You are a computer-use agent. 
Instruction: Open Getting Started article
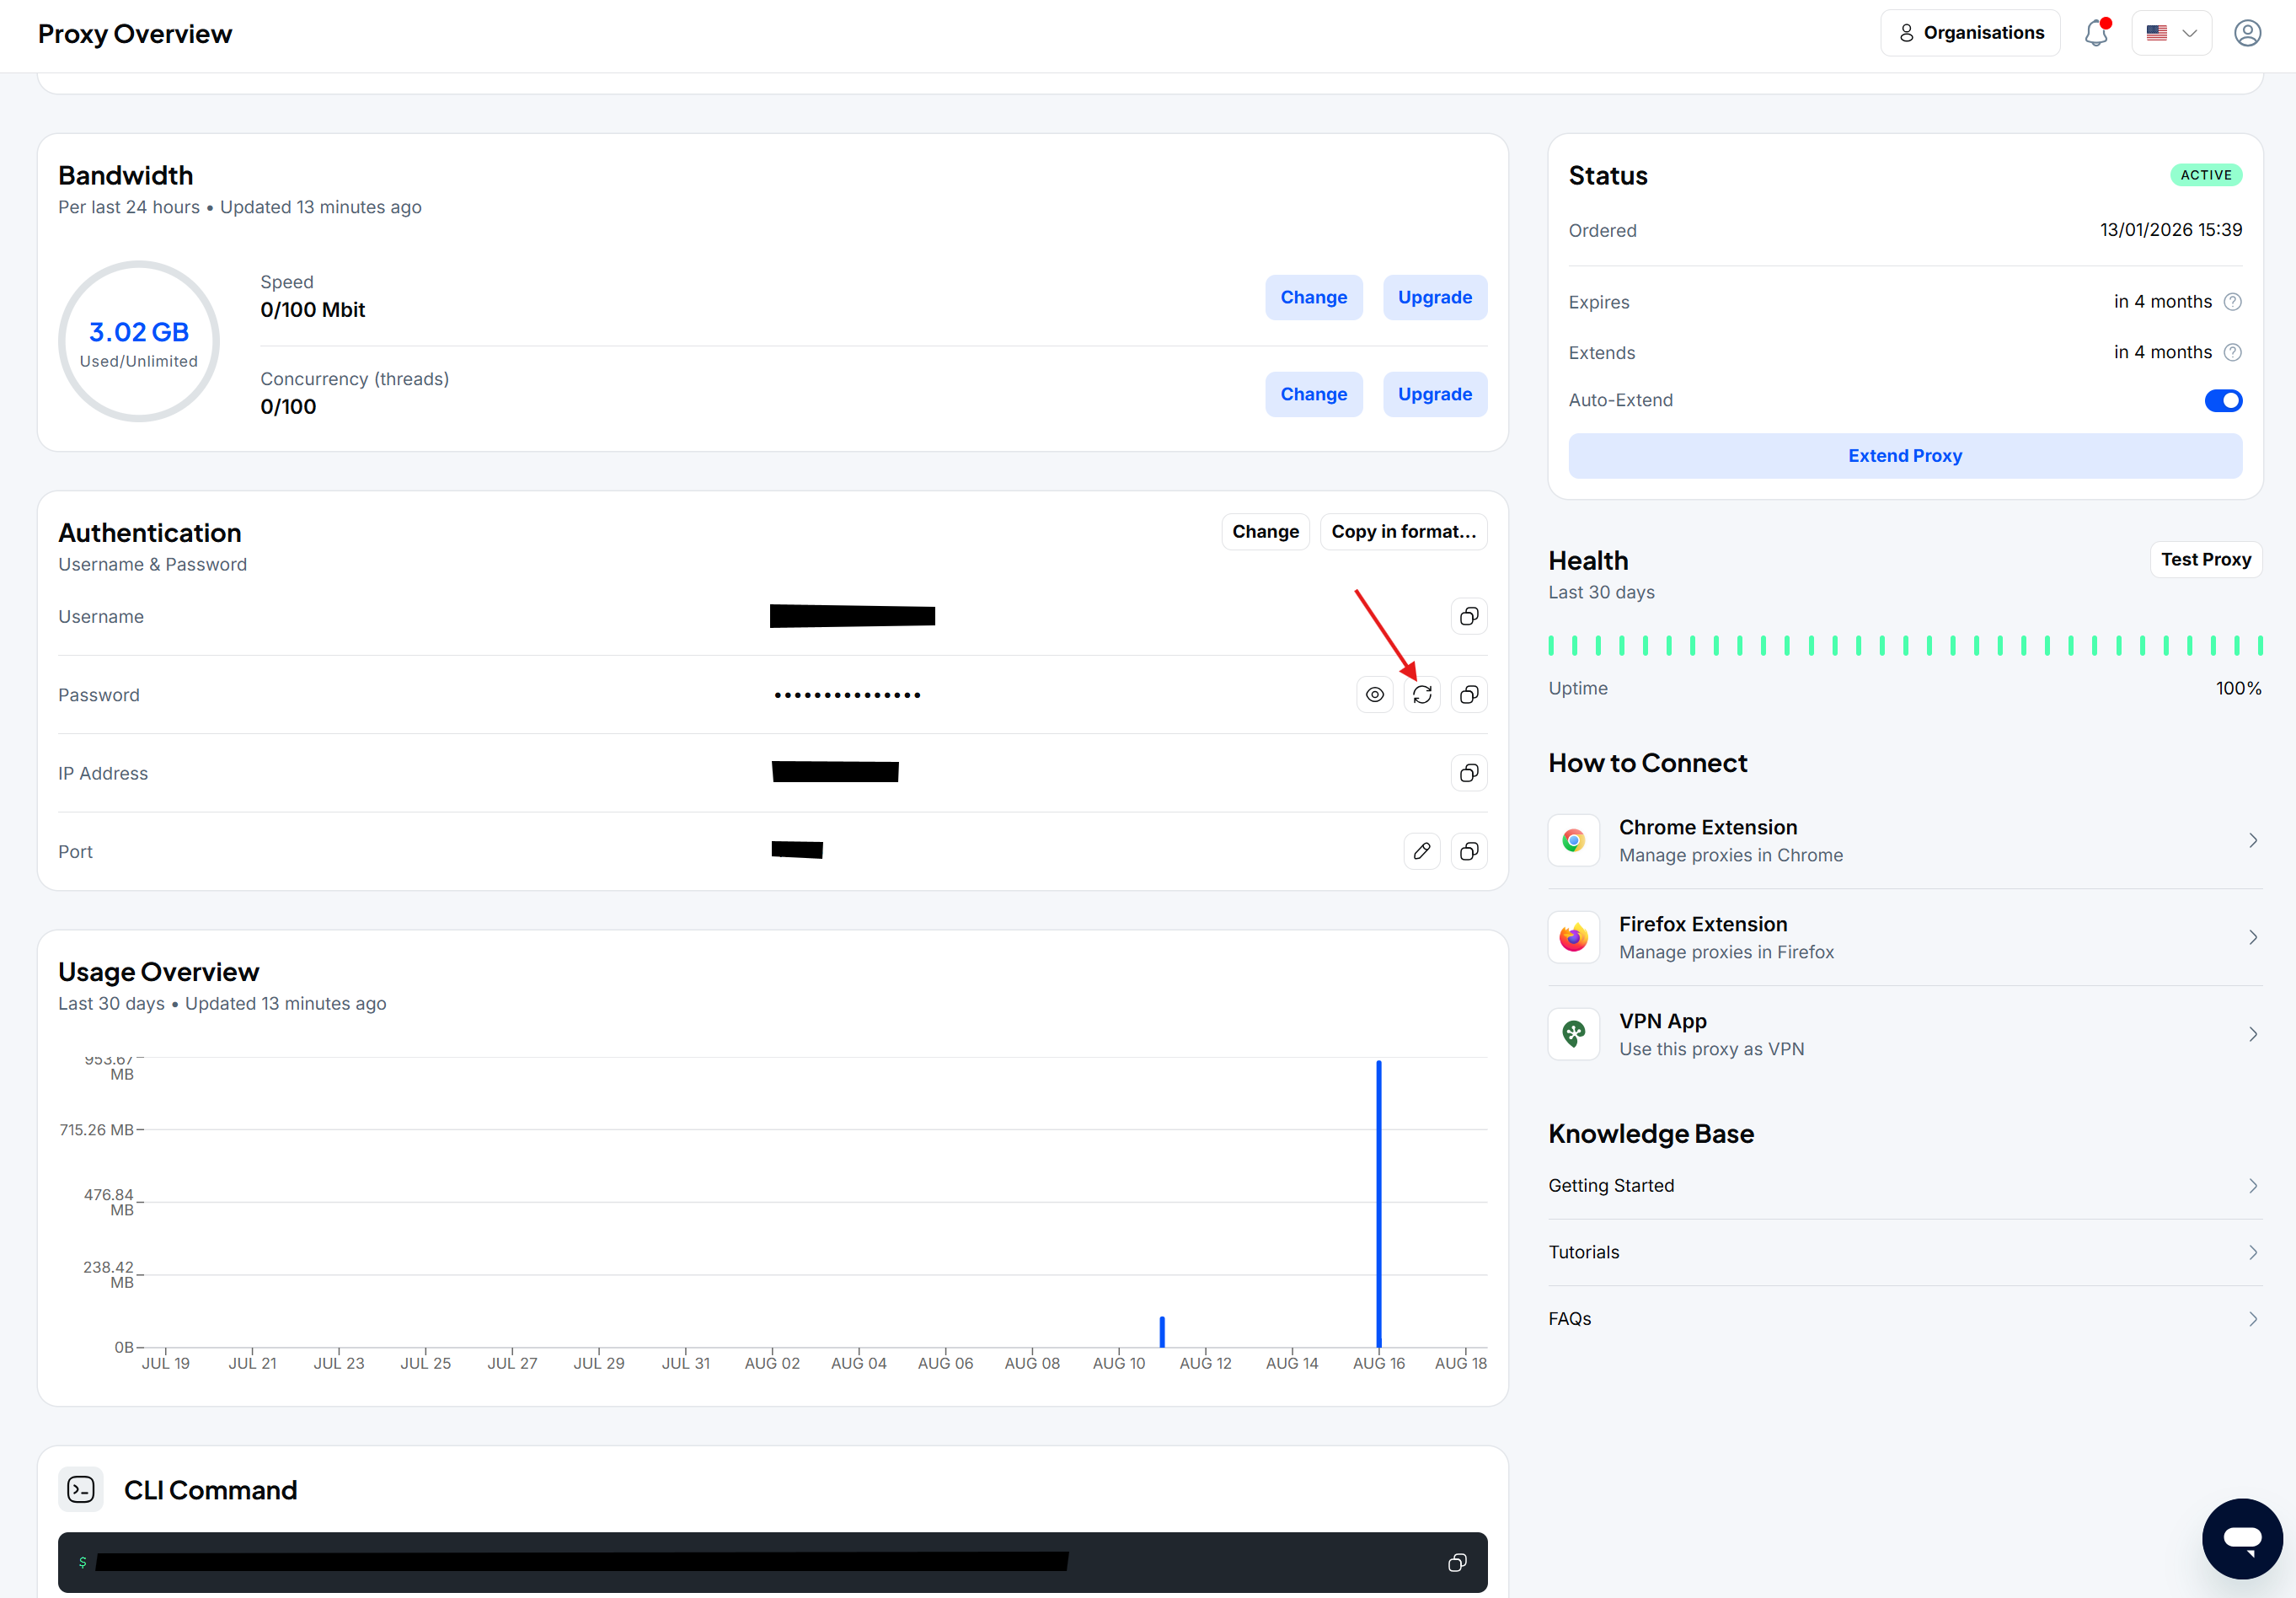[1905, 1186]
